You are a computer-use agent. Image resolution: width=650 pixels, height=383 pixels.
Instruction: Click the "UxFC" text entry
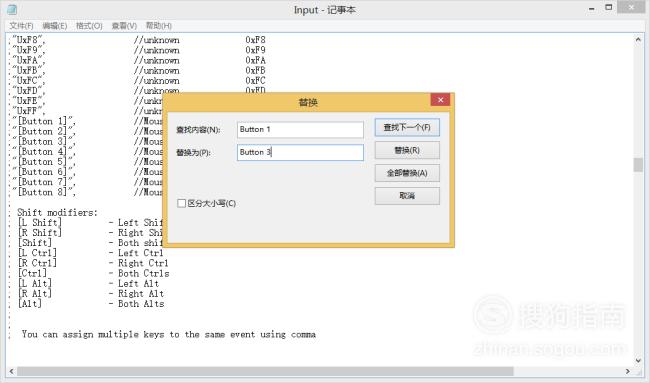(x=28, y=80)
